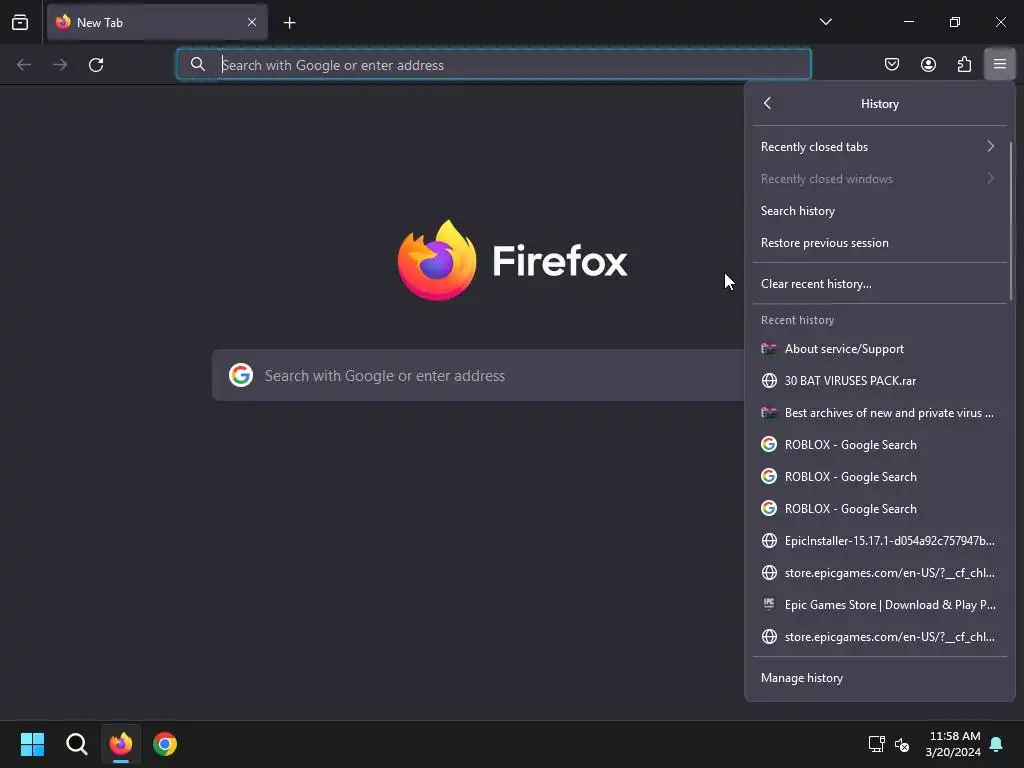Open the taskbar clock and date
Image resolution: width=1024 pixels, height=768 pixels.
pos(953,744)
